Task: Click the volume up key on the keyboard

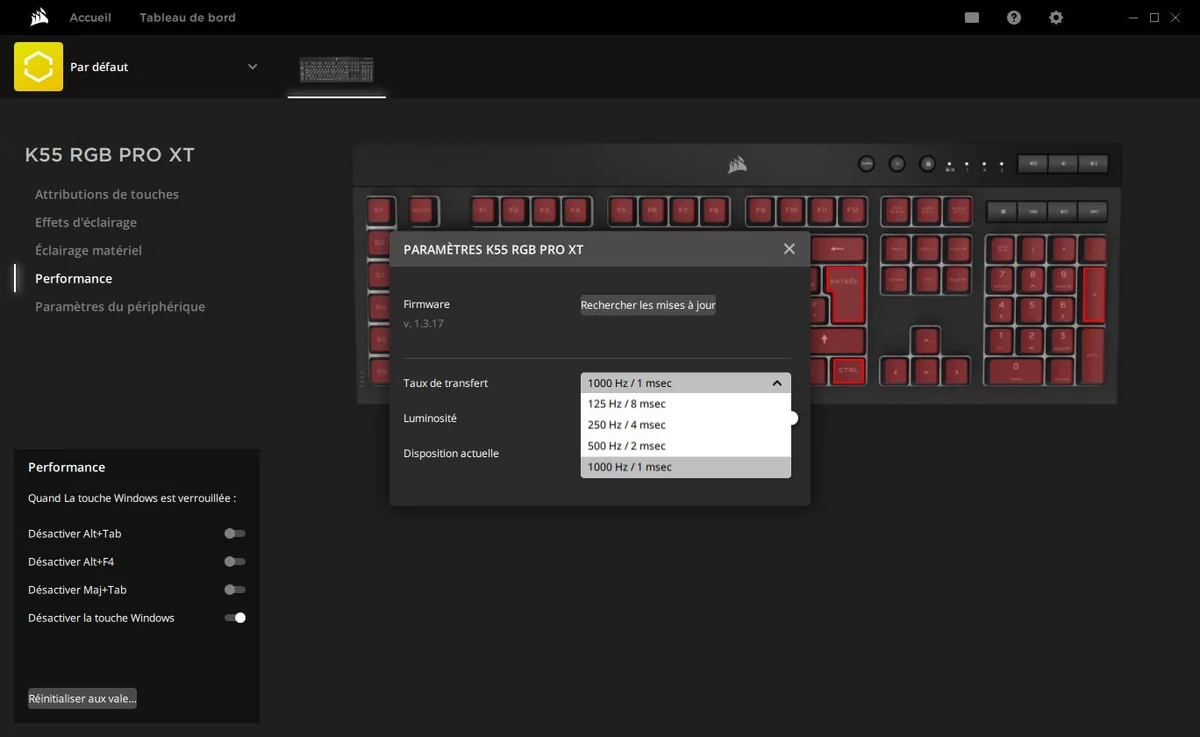Action: point(1093,163)
